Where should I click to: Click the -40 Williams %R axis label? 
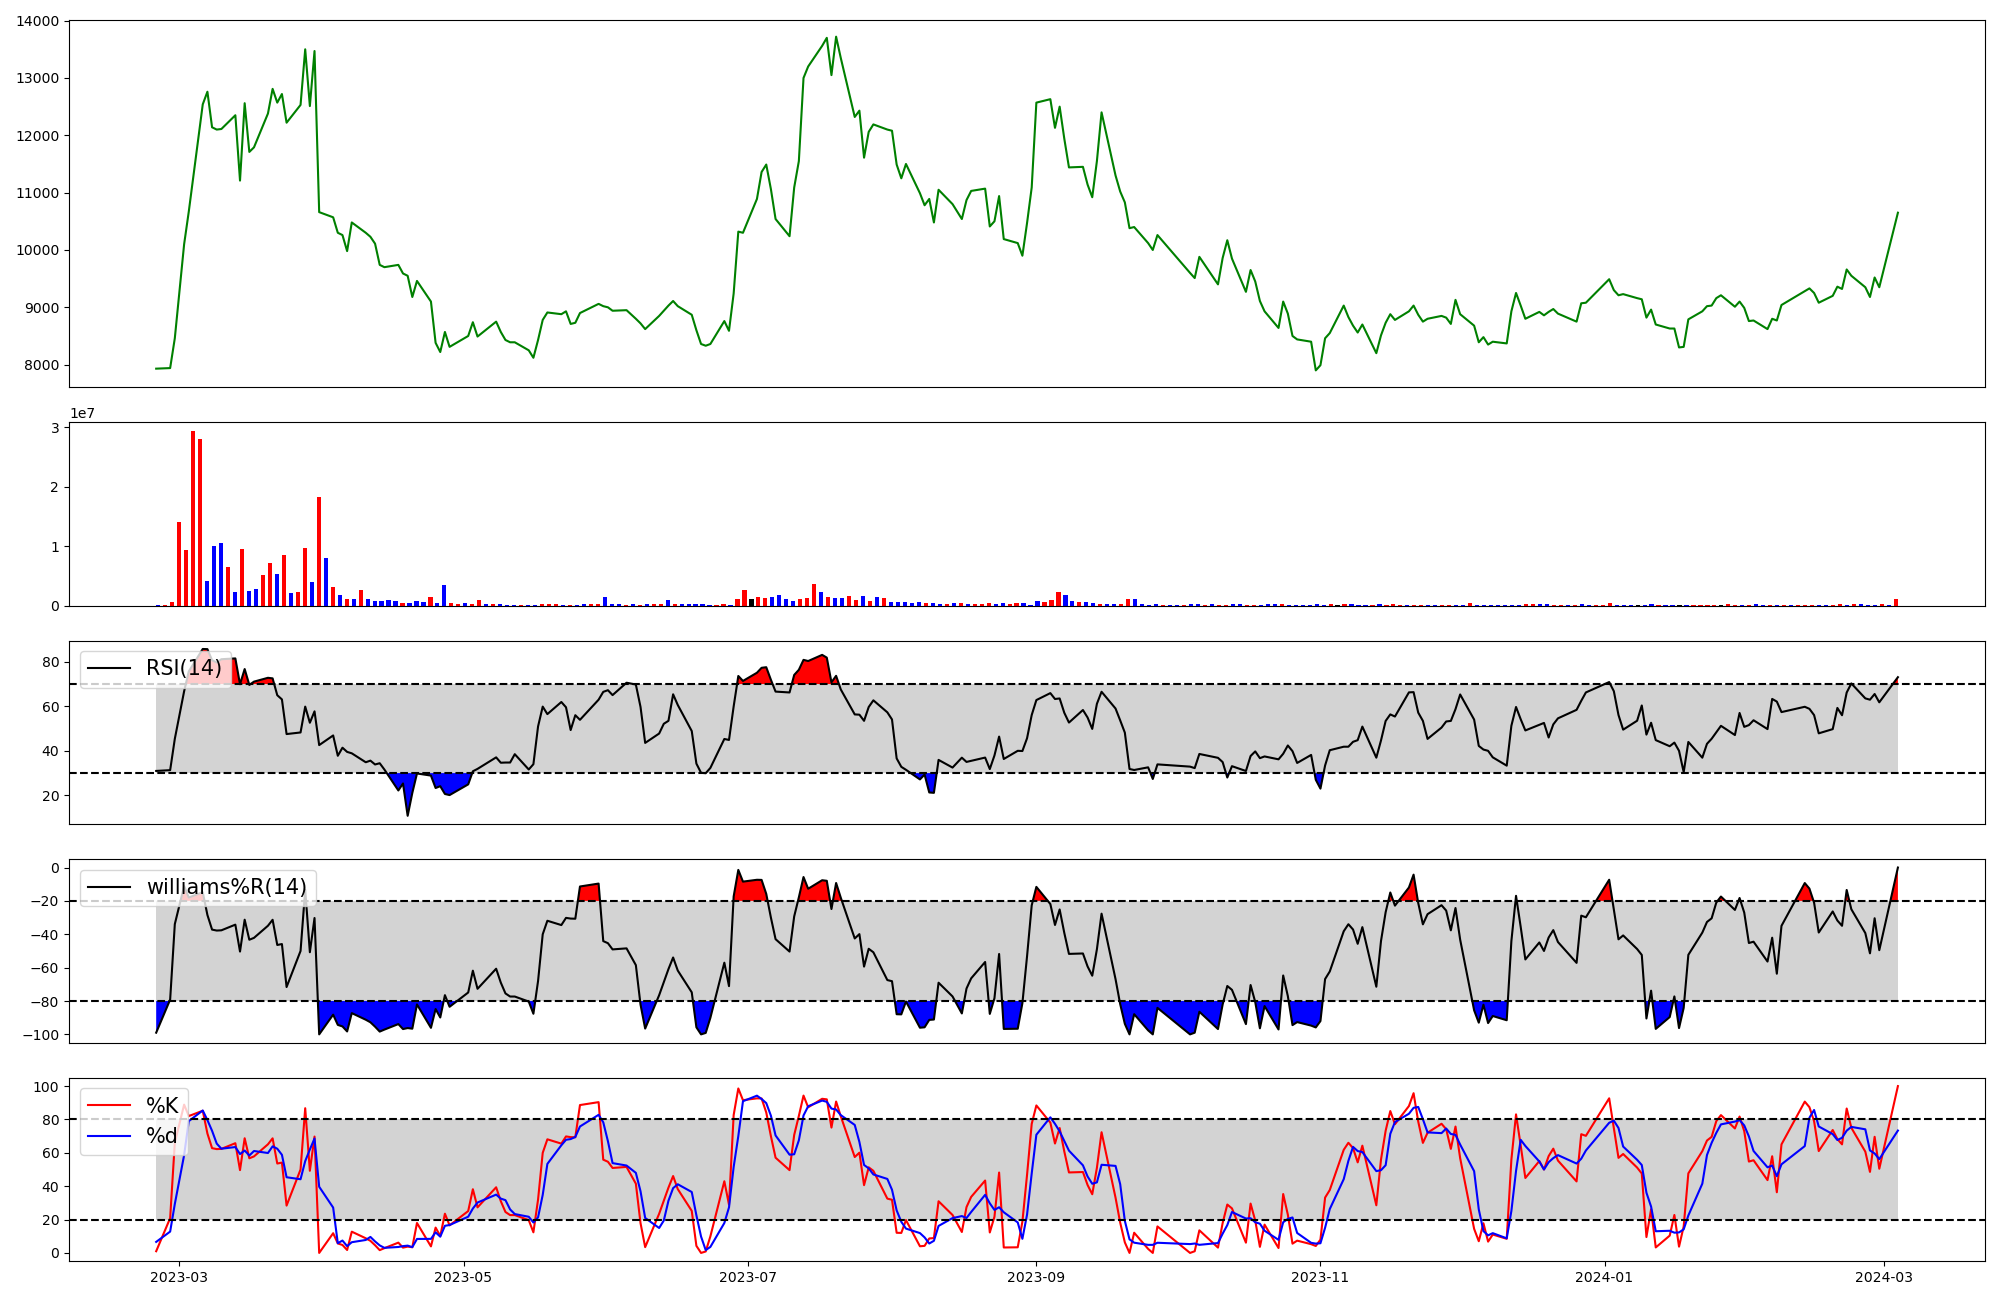pyautogui.click(x=44, y=935)
